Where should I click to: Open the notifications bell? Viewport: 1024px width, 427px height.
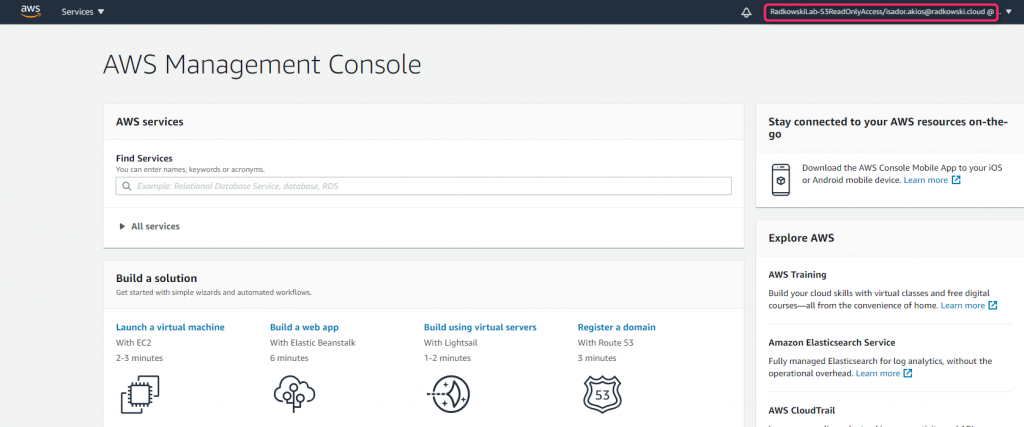point(746,12)
